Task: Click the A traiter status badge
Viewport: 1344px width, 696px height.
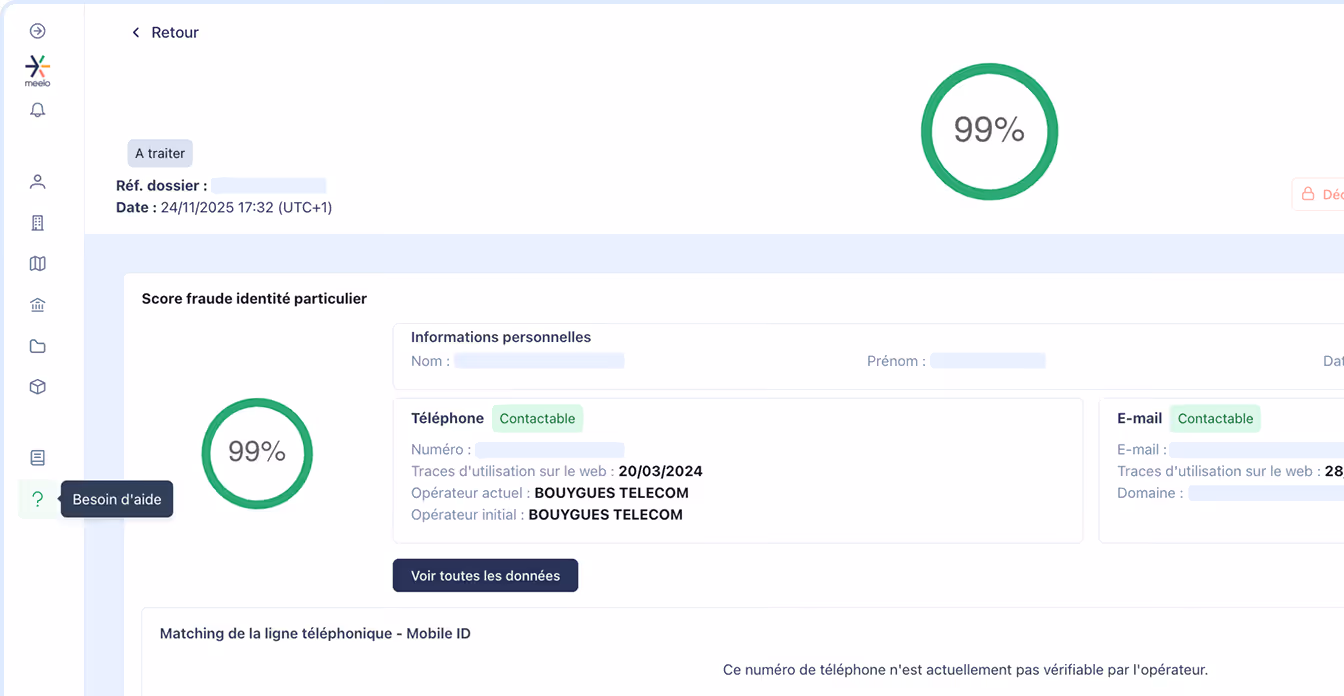Action: click(159, 153)
